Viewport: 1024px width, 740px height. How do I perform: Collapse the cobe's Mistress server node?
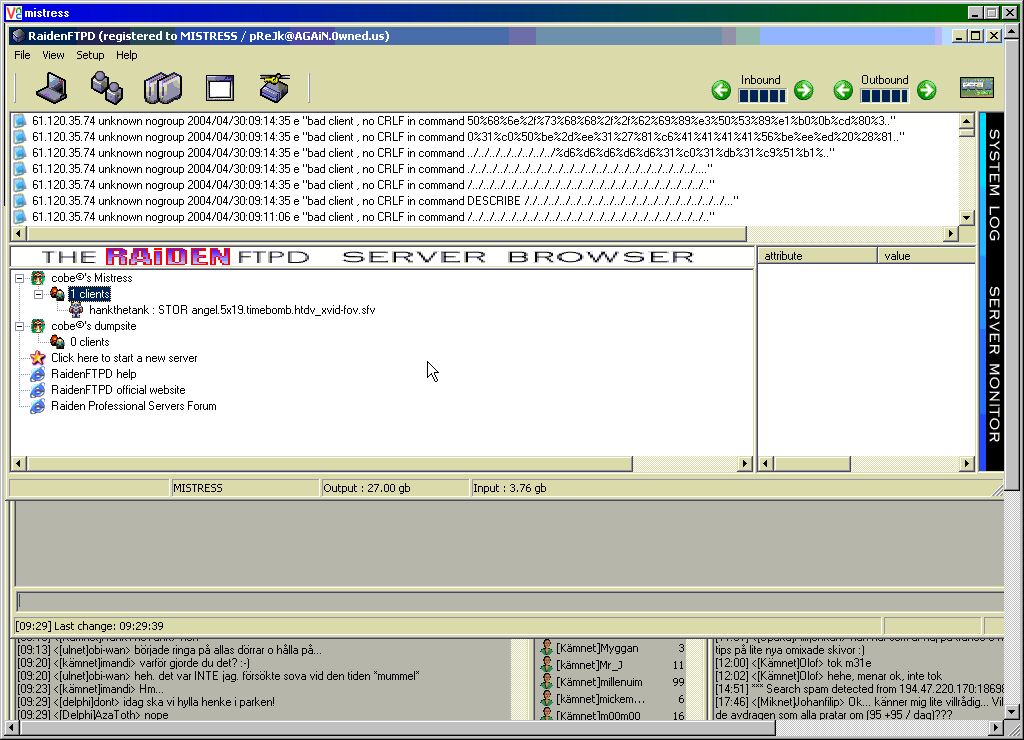click(20, 278)
